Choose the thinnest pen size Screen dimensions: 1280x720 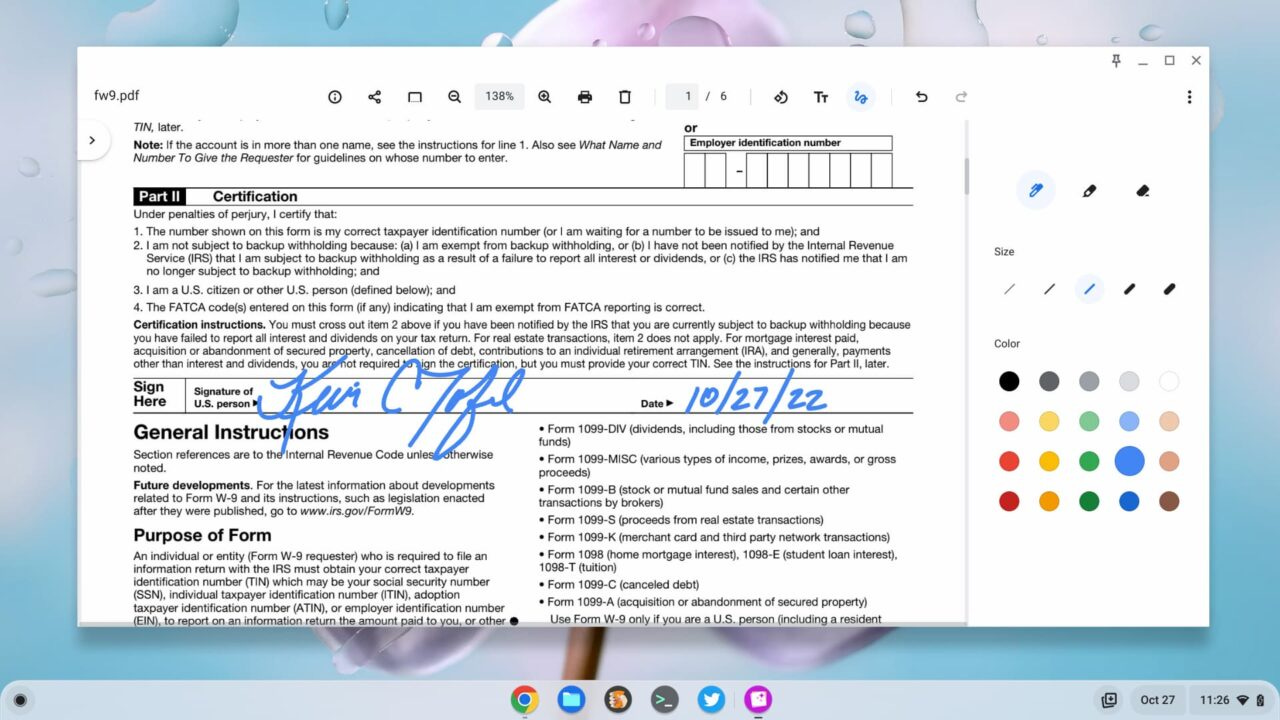click(x=1009, y=289)
